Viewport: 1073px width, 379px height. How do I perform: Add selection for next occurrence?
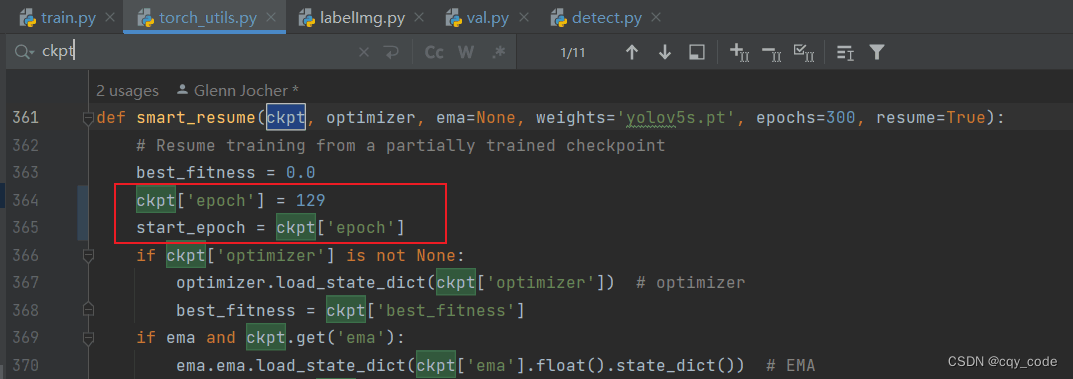(740, 53)
